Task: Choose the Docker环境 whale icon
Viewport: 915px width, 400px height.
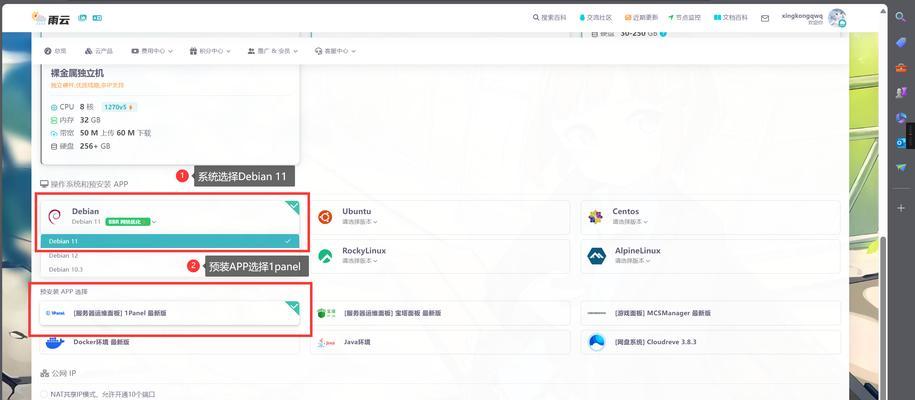Action: point(55,342)
